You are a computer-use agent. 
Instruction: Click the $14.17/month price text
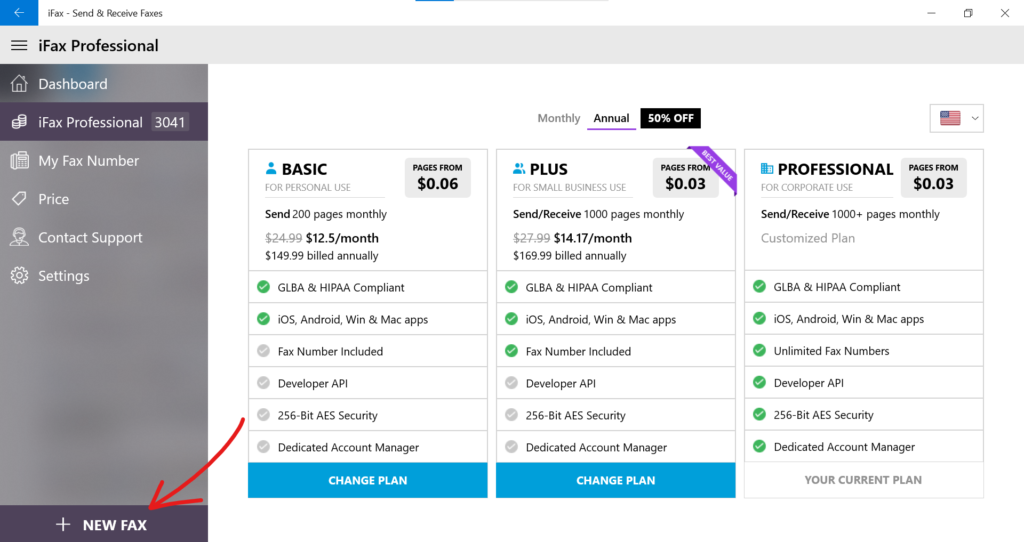point(593,238)
